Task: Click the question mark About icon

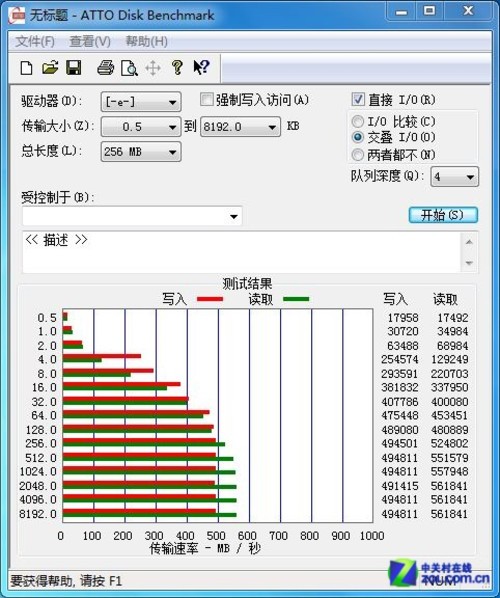Action: [177, 68]
